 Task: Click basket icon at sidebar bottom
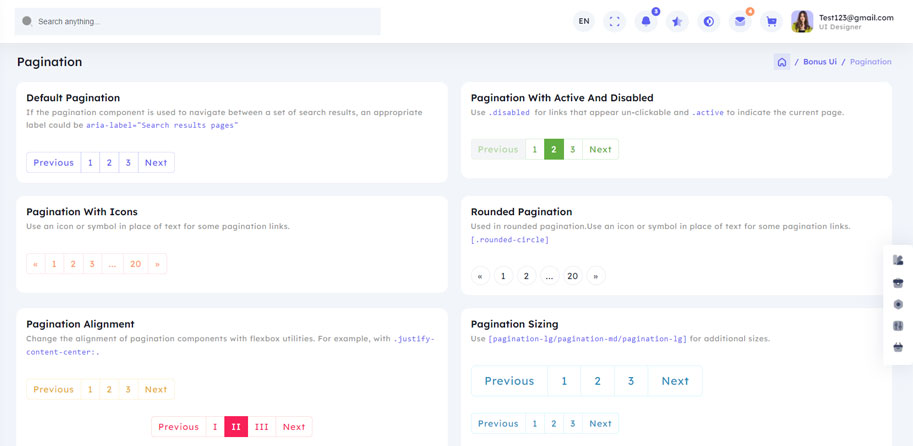click(898, 347)
